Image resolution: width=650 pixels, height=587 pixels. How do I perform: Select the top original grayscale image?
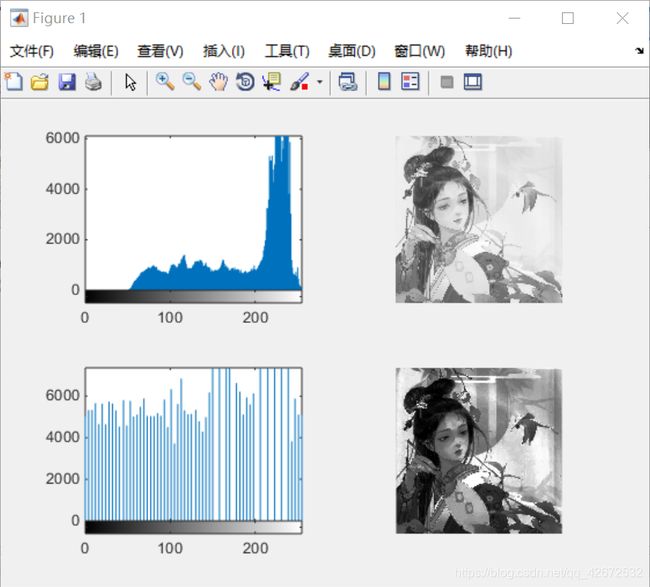click(479, 219)
